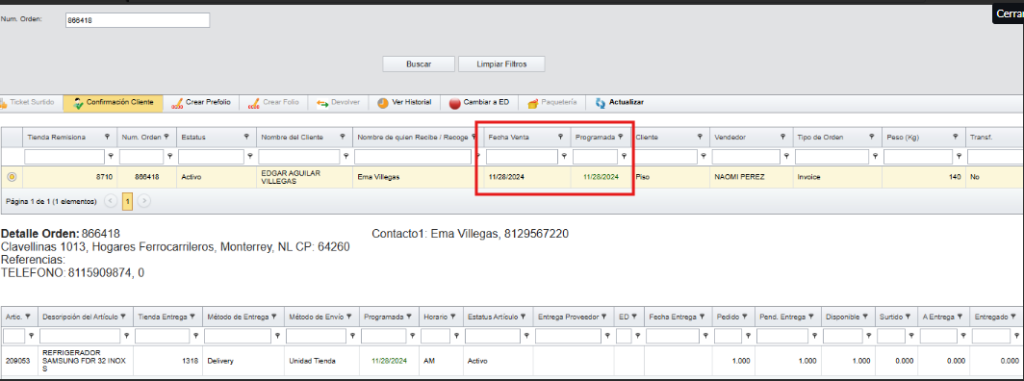Click the Confirmación Cliente toolbar button
The width and height of the screenshot is (1024, 381).
click(x=113, y=103)
